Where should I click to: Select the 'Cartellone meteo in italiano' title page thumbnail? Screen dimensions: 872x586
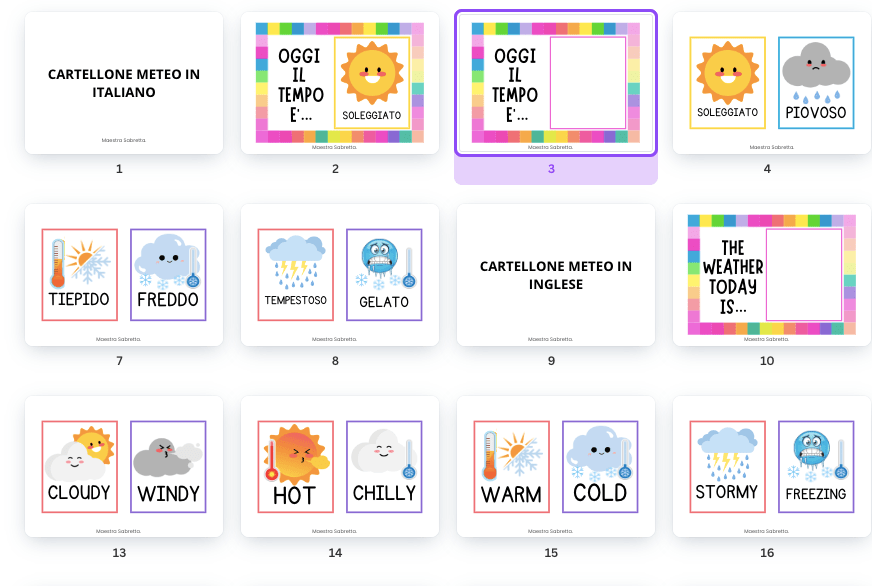(x=124, y=83)
